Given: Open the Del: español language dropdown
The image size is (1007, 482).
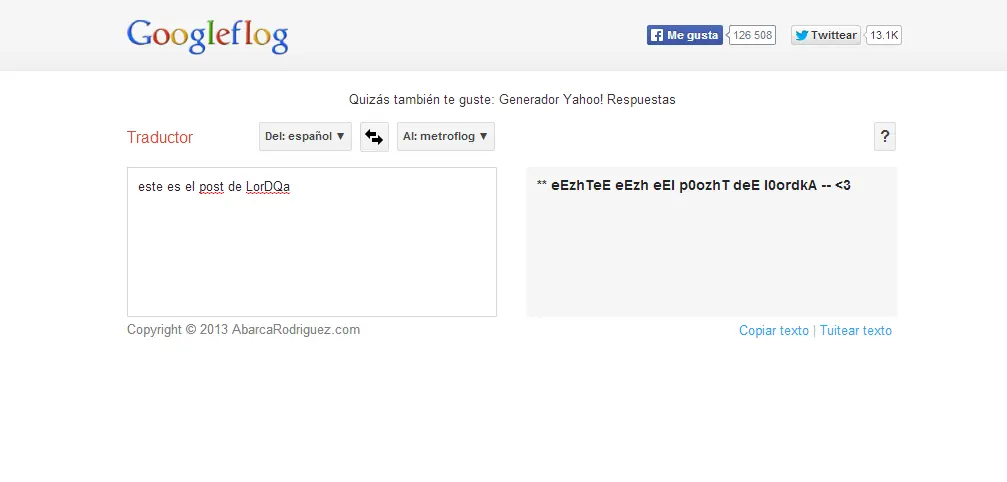Looking at the screenshot, I should pos(305,137).
